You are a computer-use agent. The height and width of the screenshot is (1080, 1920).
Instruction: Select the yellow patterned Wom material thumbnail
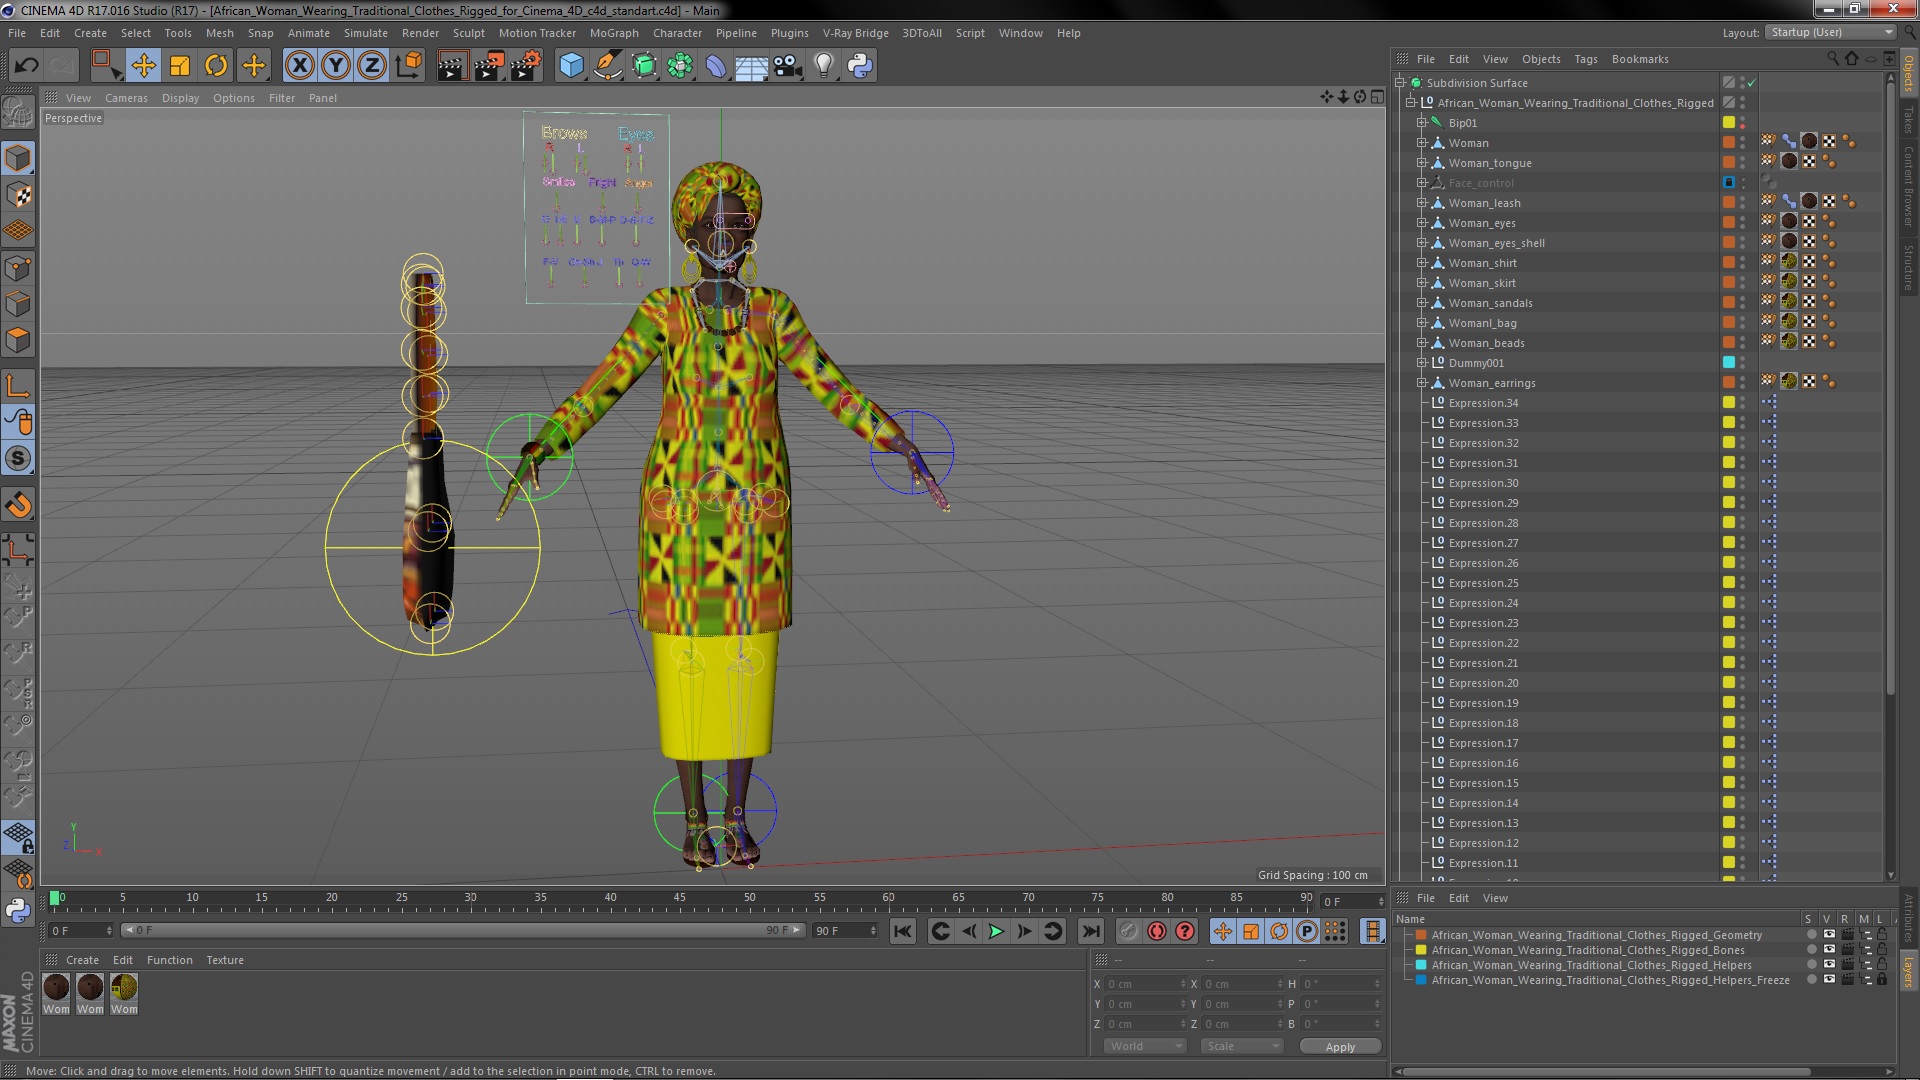tap(124, 987)
